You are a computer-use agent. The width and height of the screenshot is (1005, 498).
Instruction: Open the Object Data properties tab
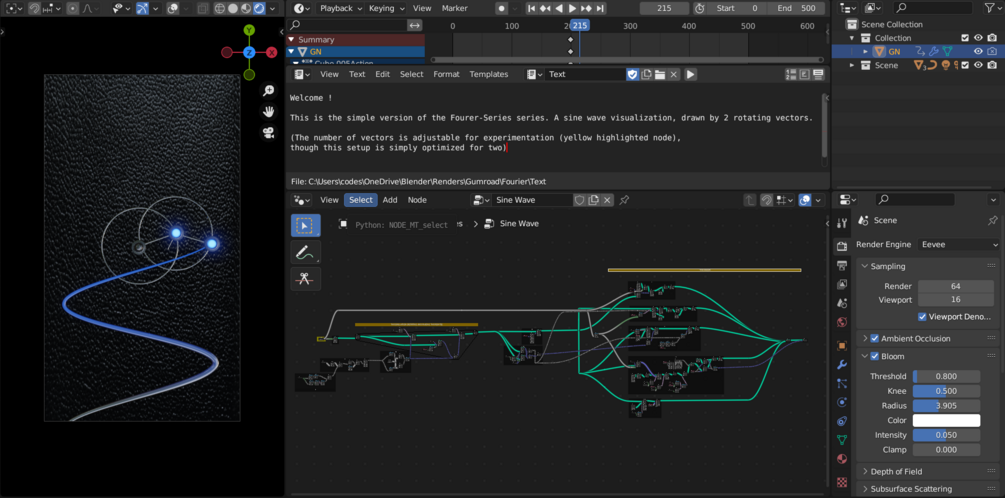pyautogui.click(x=842, y=440)
